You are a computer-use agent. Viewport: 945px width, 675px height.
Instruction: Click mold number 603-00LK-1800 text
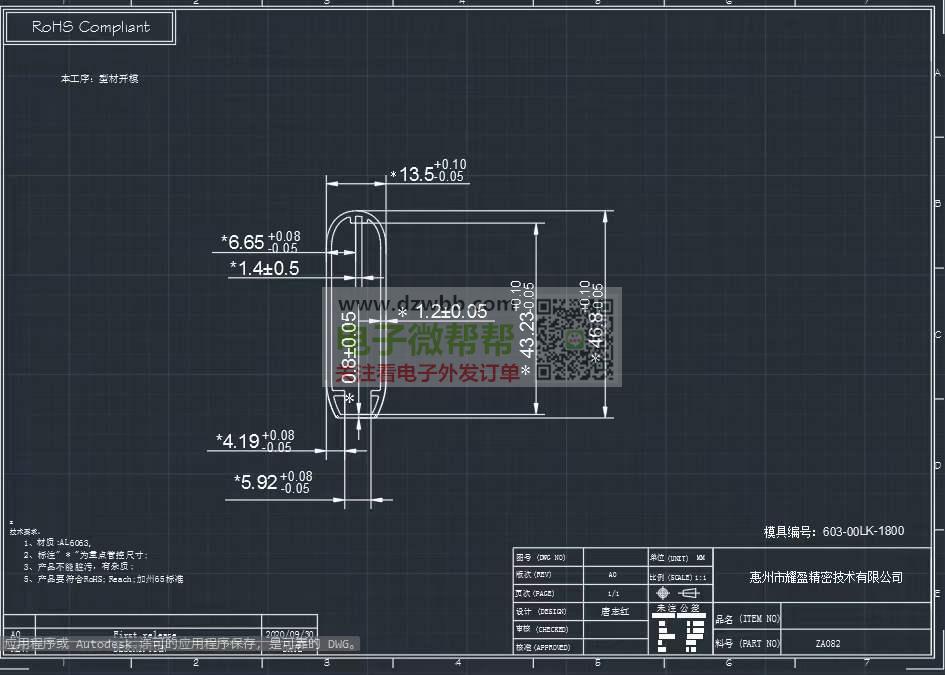[833, 531]
